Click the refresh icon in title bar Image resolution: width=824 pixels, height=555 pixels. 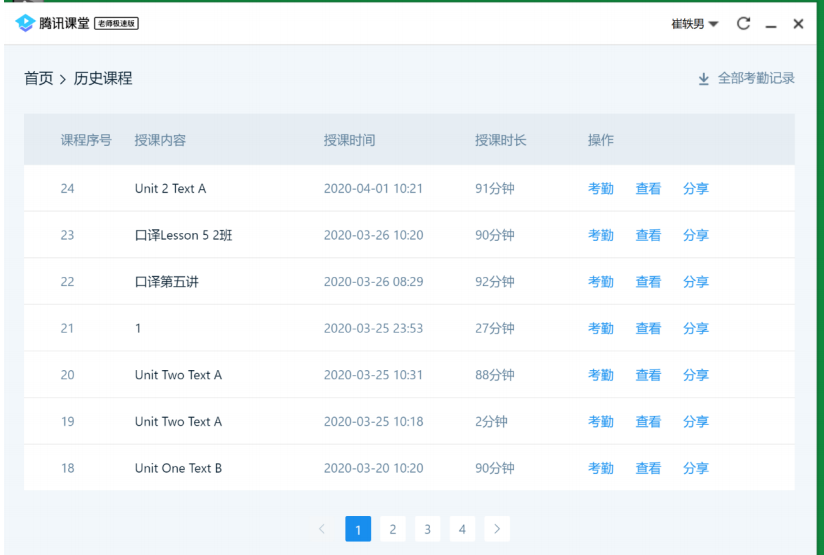[x=743, y=24]
